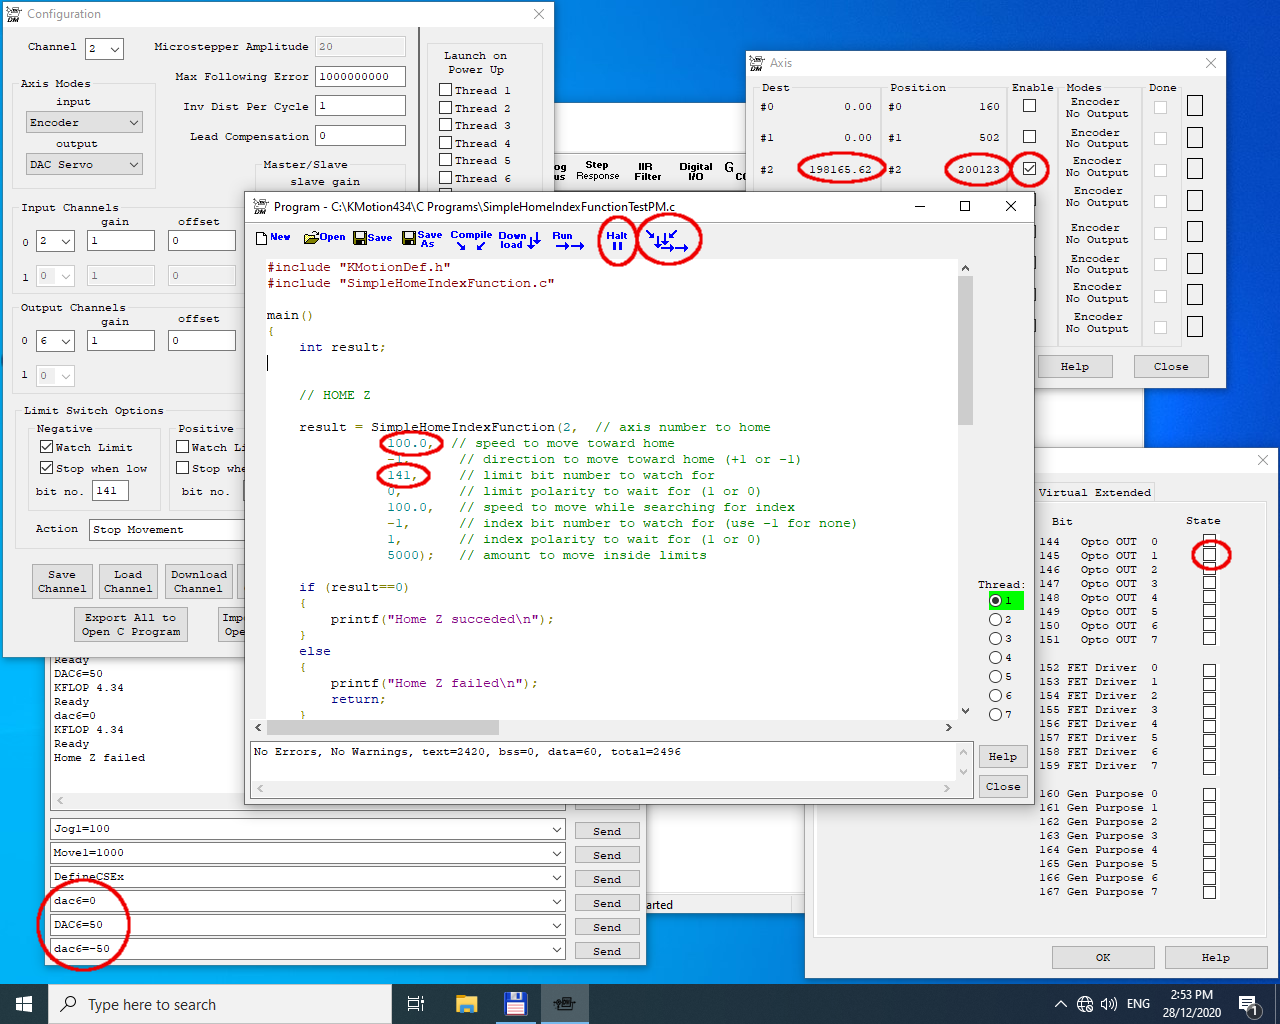Click the Save toolbar icon
Image resolution: width=1280 pixels, height=1024 pixels.
[372, 238]
